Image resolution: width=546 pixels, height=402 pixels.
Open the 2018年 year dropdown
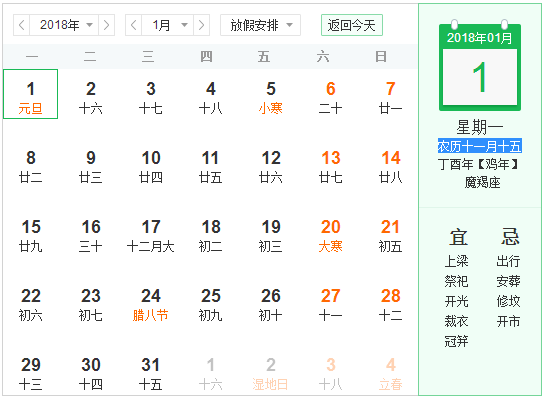click(64, 25)
